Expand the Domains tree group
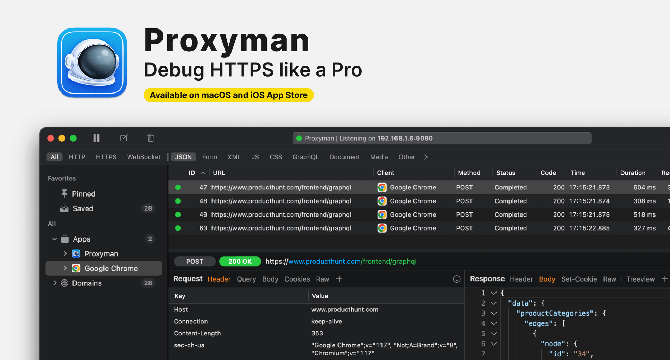670x360 pixels. click(x=55, y=283)
